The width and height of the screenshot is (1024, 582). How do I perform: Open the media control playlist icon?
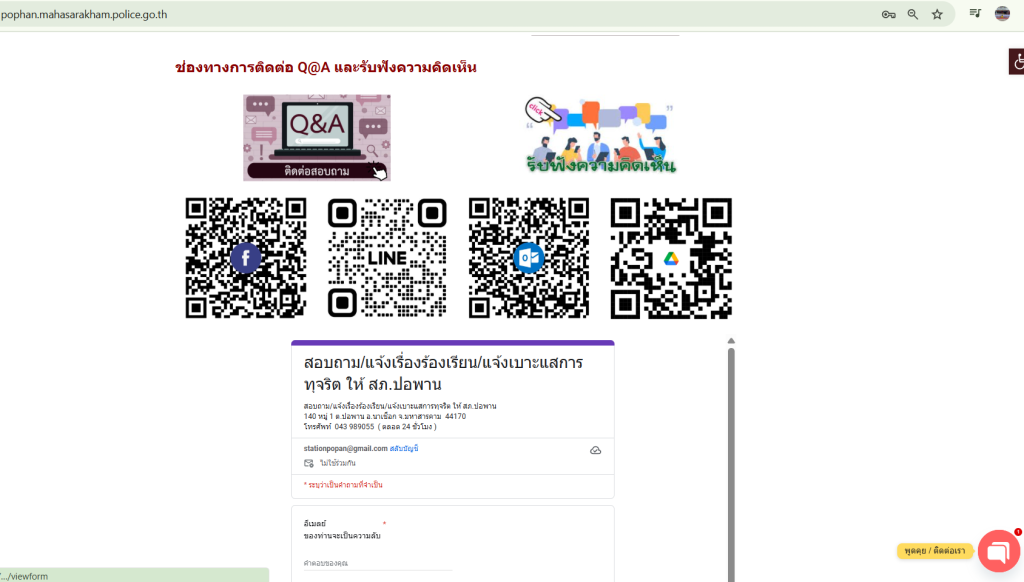coord(975,14)
